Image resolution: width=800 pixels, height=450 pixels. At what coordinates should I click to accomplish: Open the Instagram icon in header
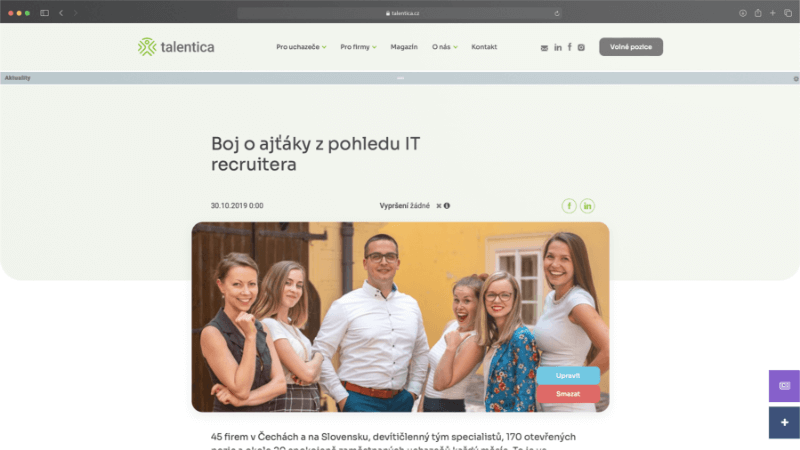[x=581, y=47]
